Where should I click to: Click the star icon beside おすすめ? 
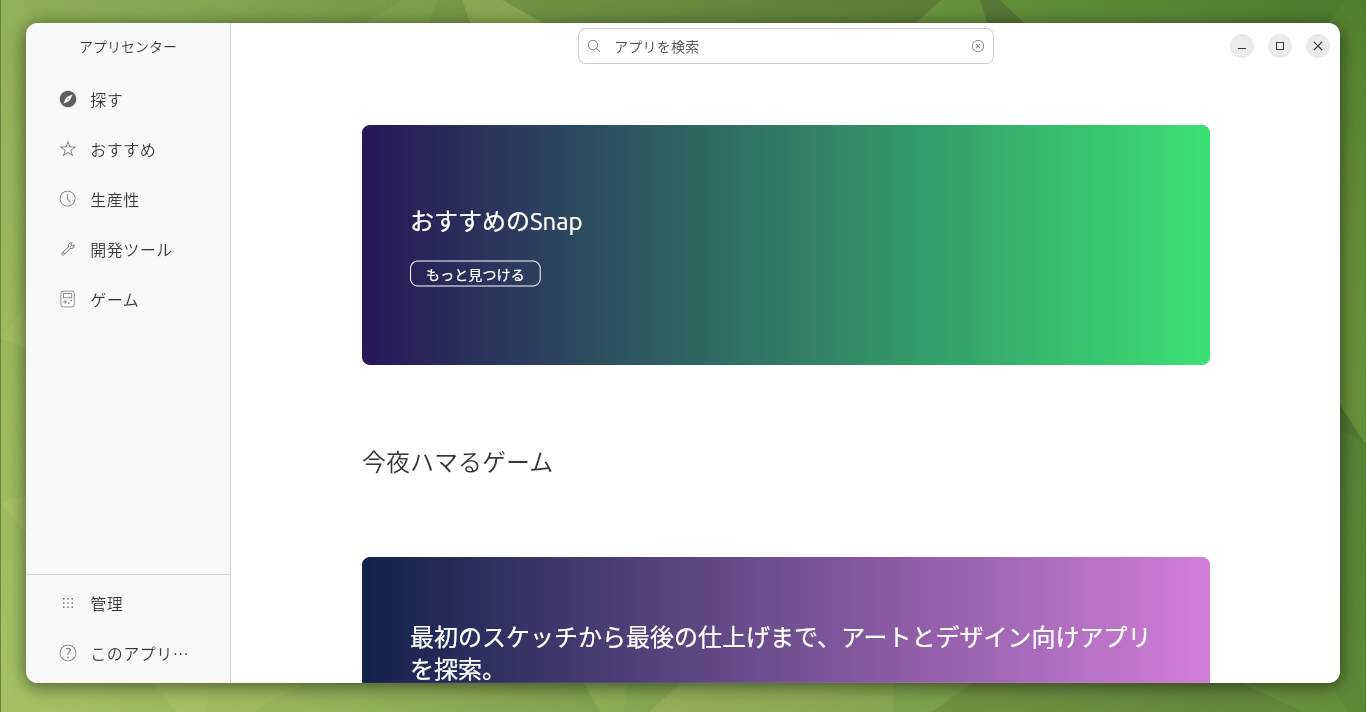click(x=68, y=149)
